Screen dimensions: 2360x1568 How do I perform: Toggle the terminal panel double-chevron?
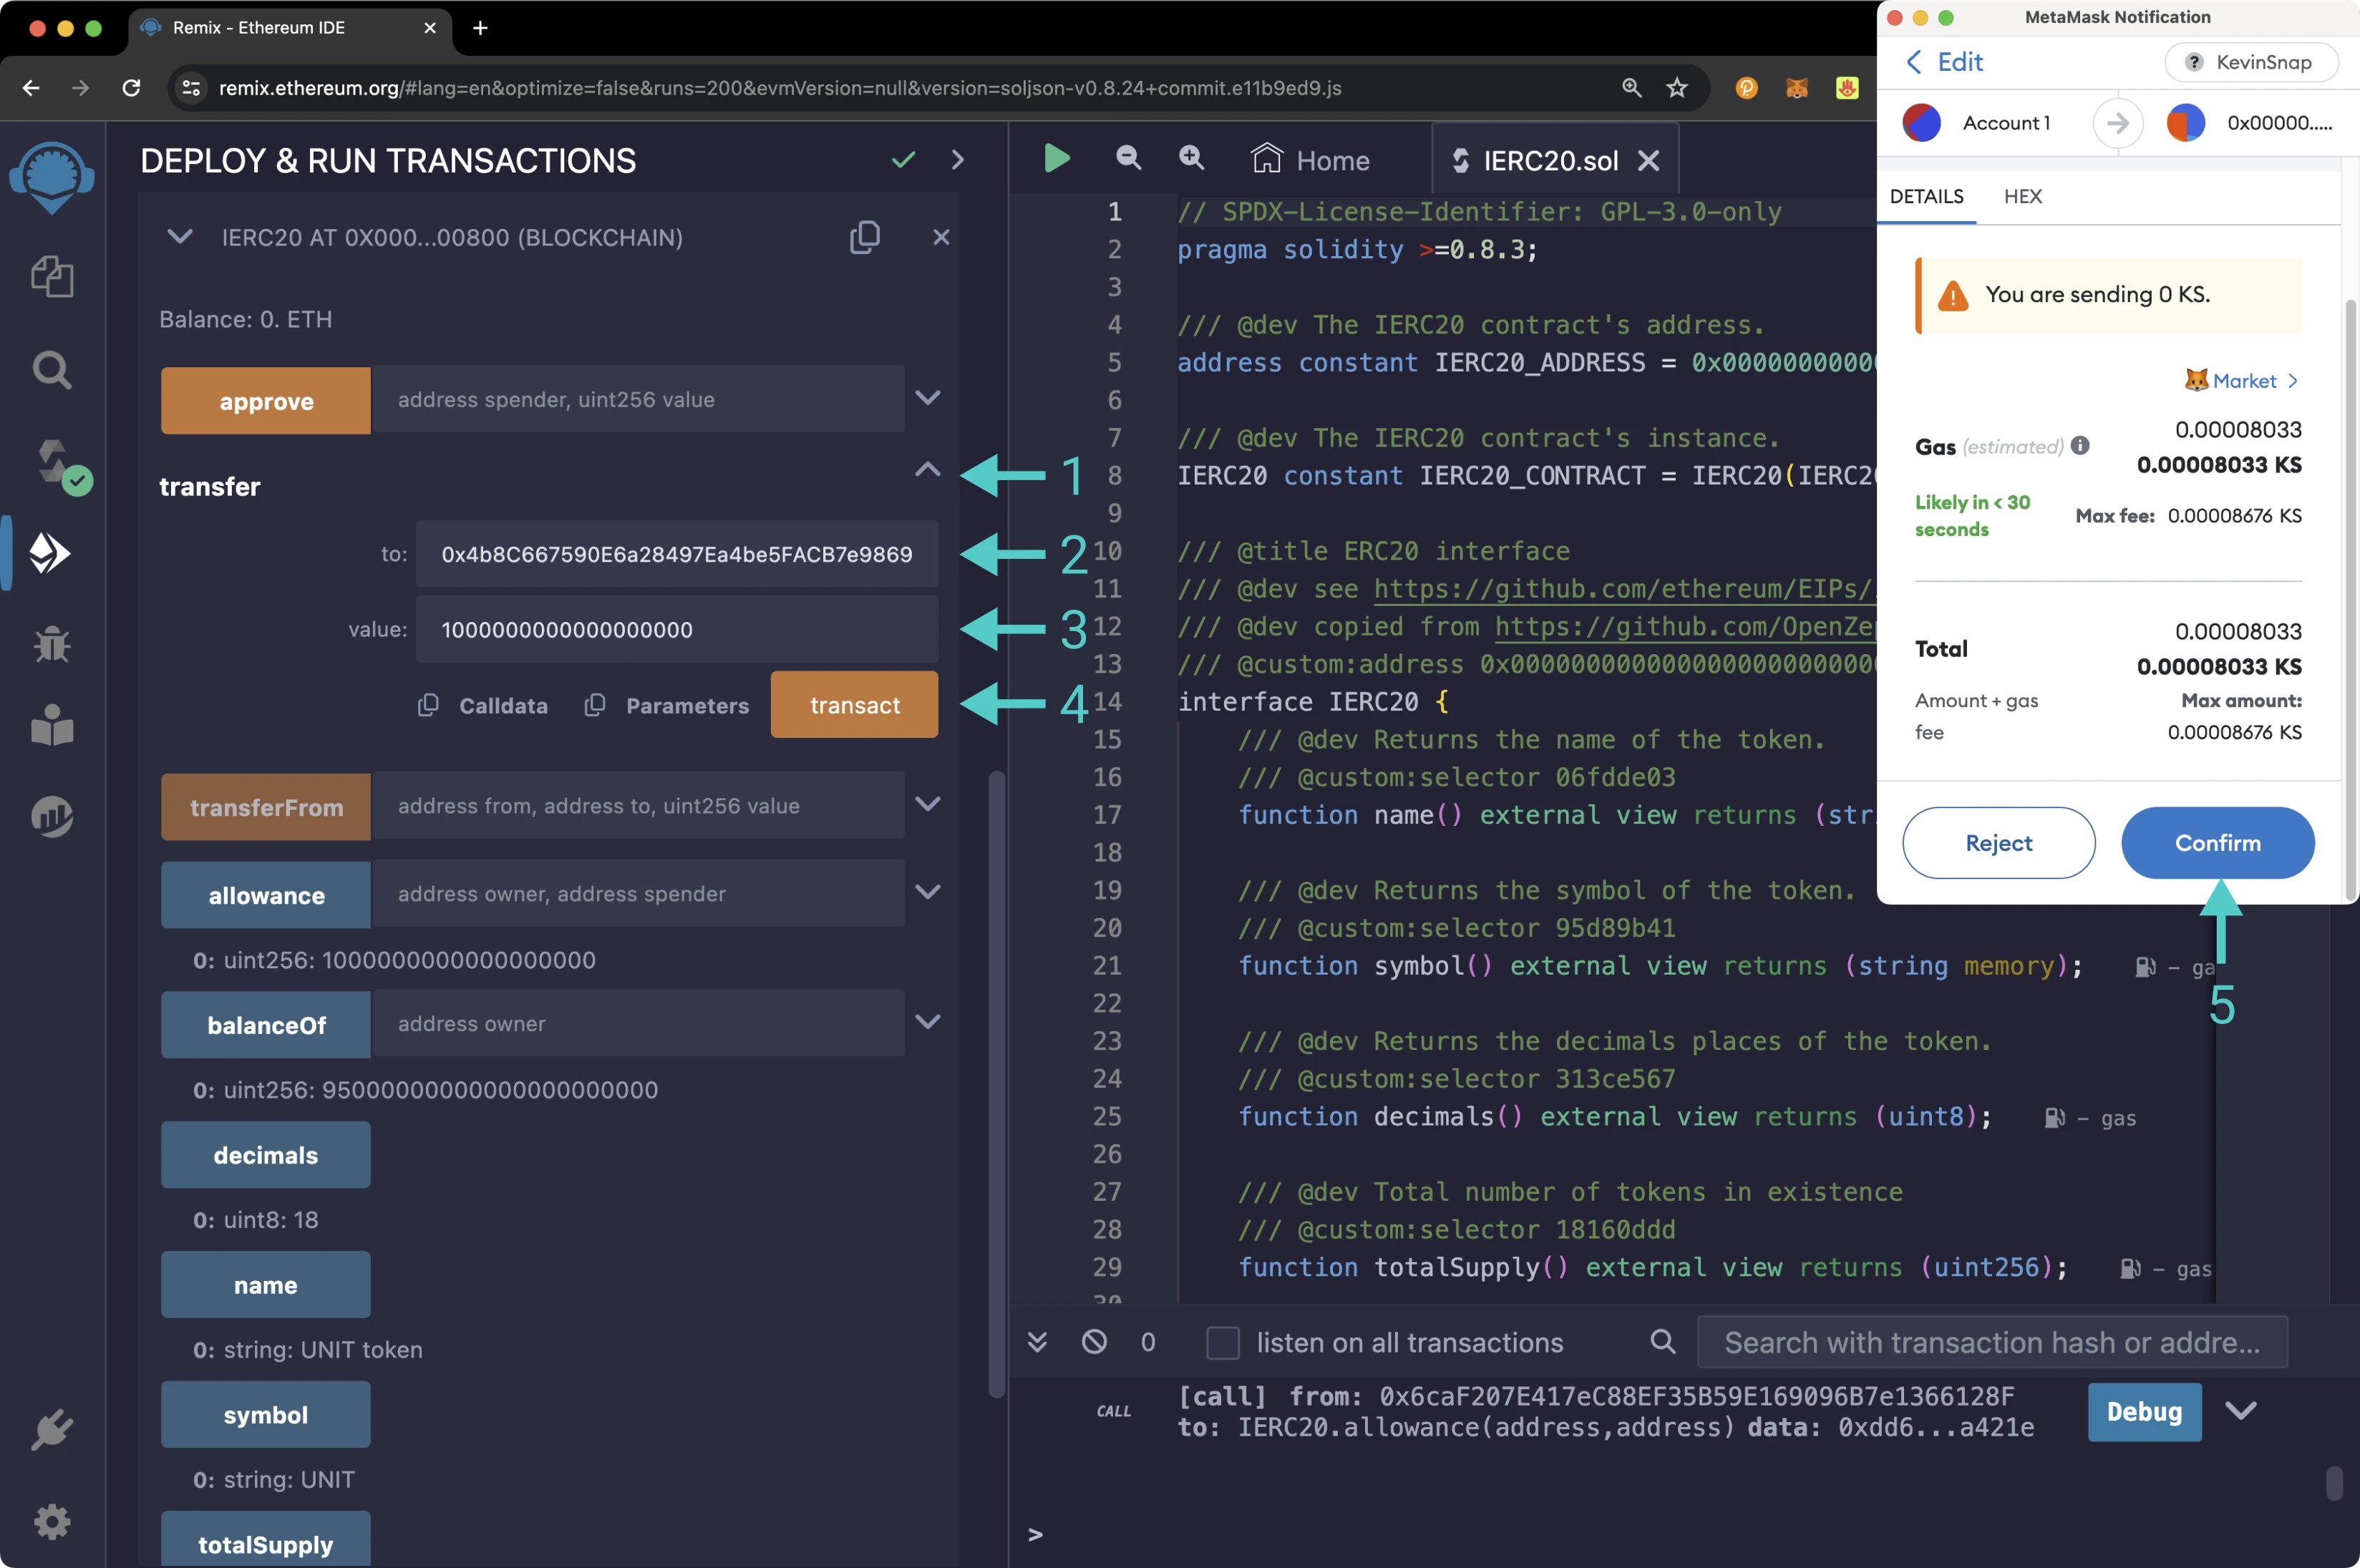point(1037,1342)
